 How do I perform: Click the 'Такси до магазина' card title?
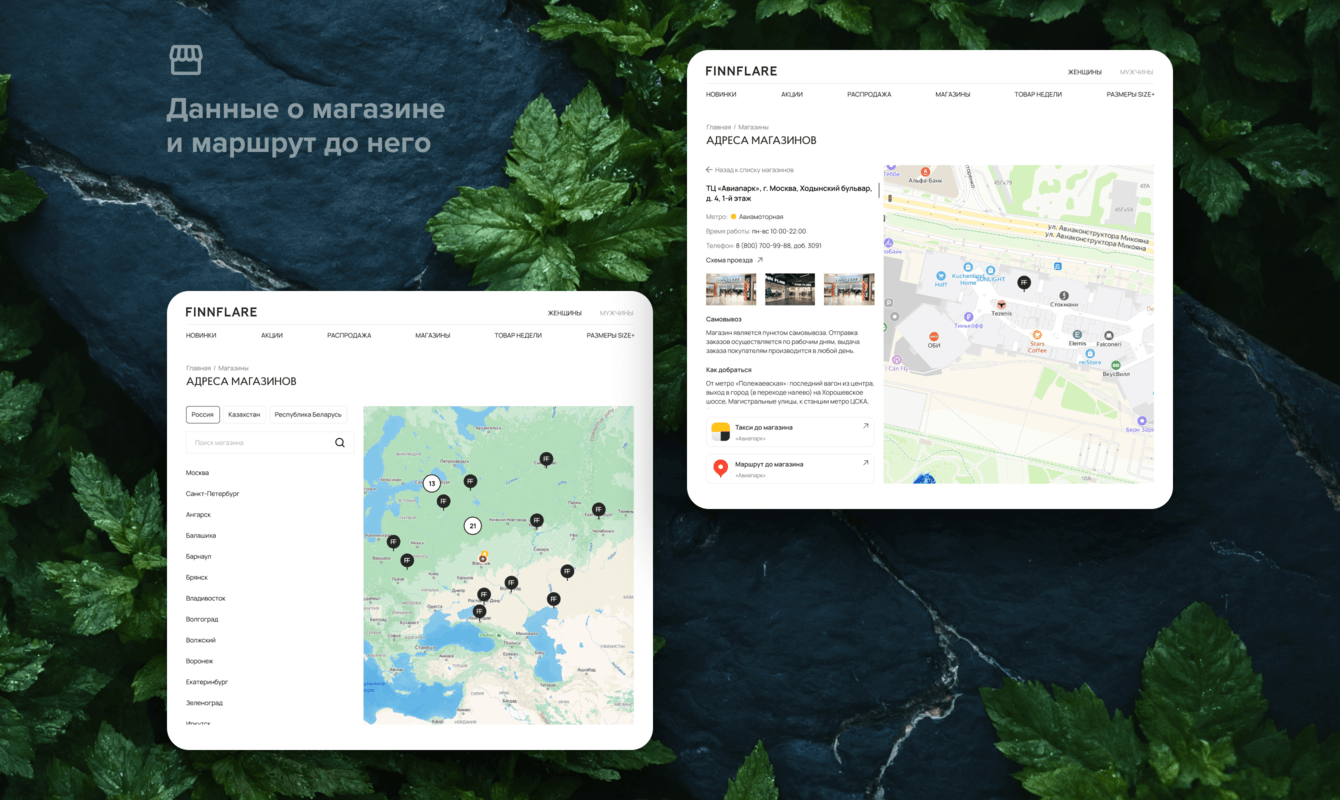point(764,427)
